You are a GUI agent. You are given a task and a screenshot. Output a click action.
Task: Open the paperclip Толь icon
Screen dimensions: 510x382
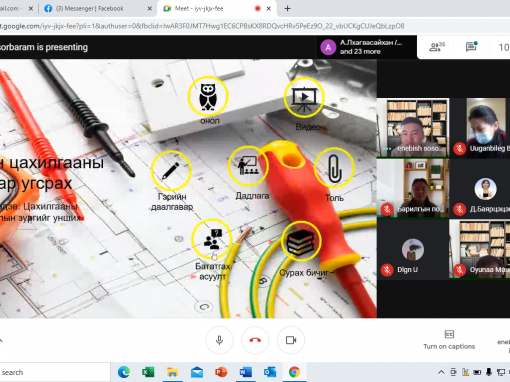(x=334, y=168)
